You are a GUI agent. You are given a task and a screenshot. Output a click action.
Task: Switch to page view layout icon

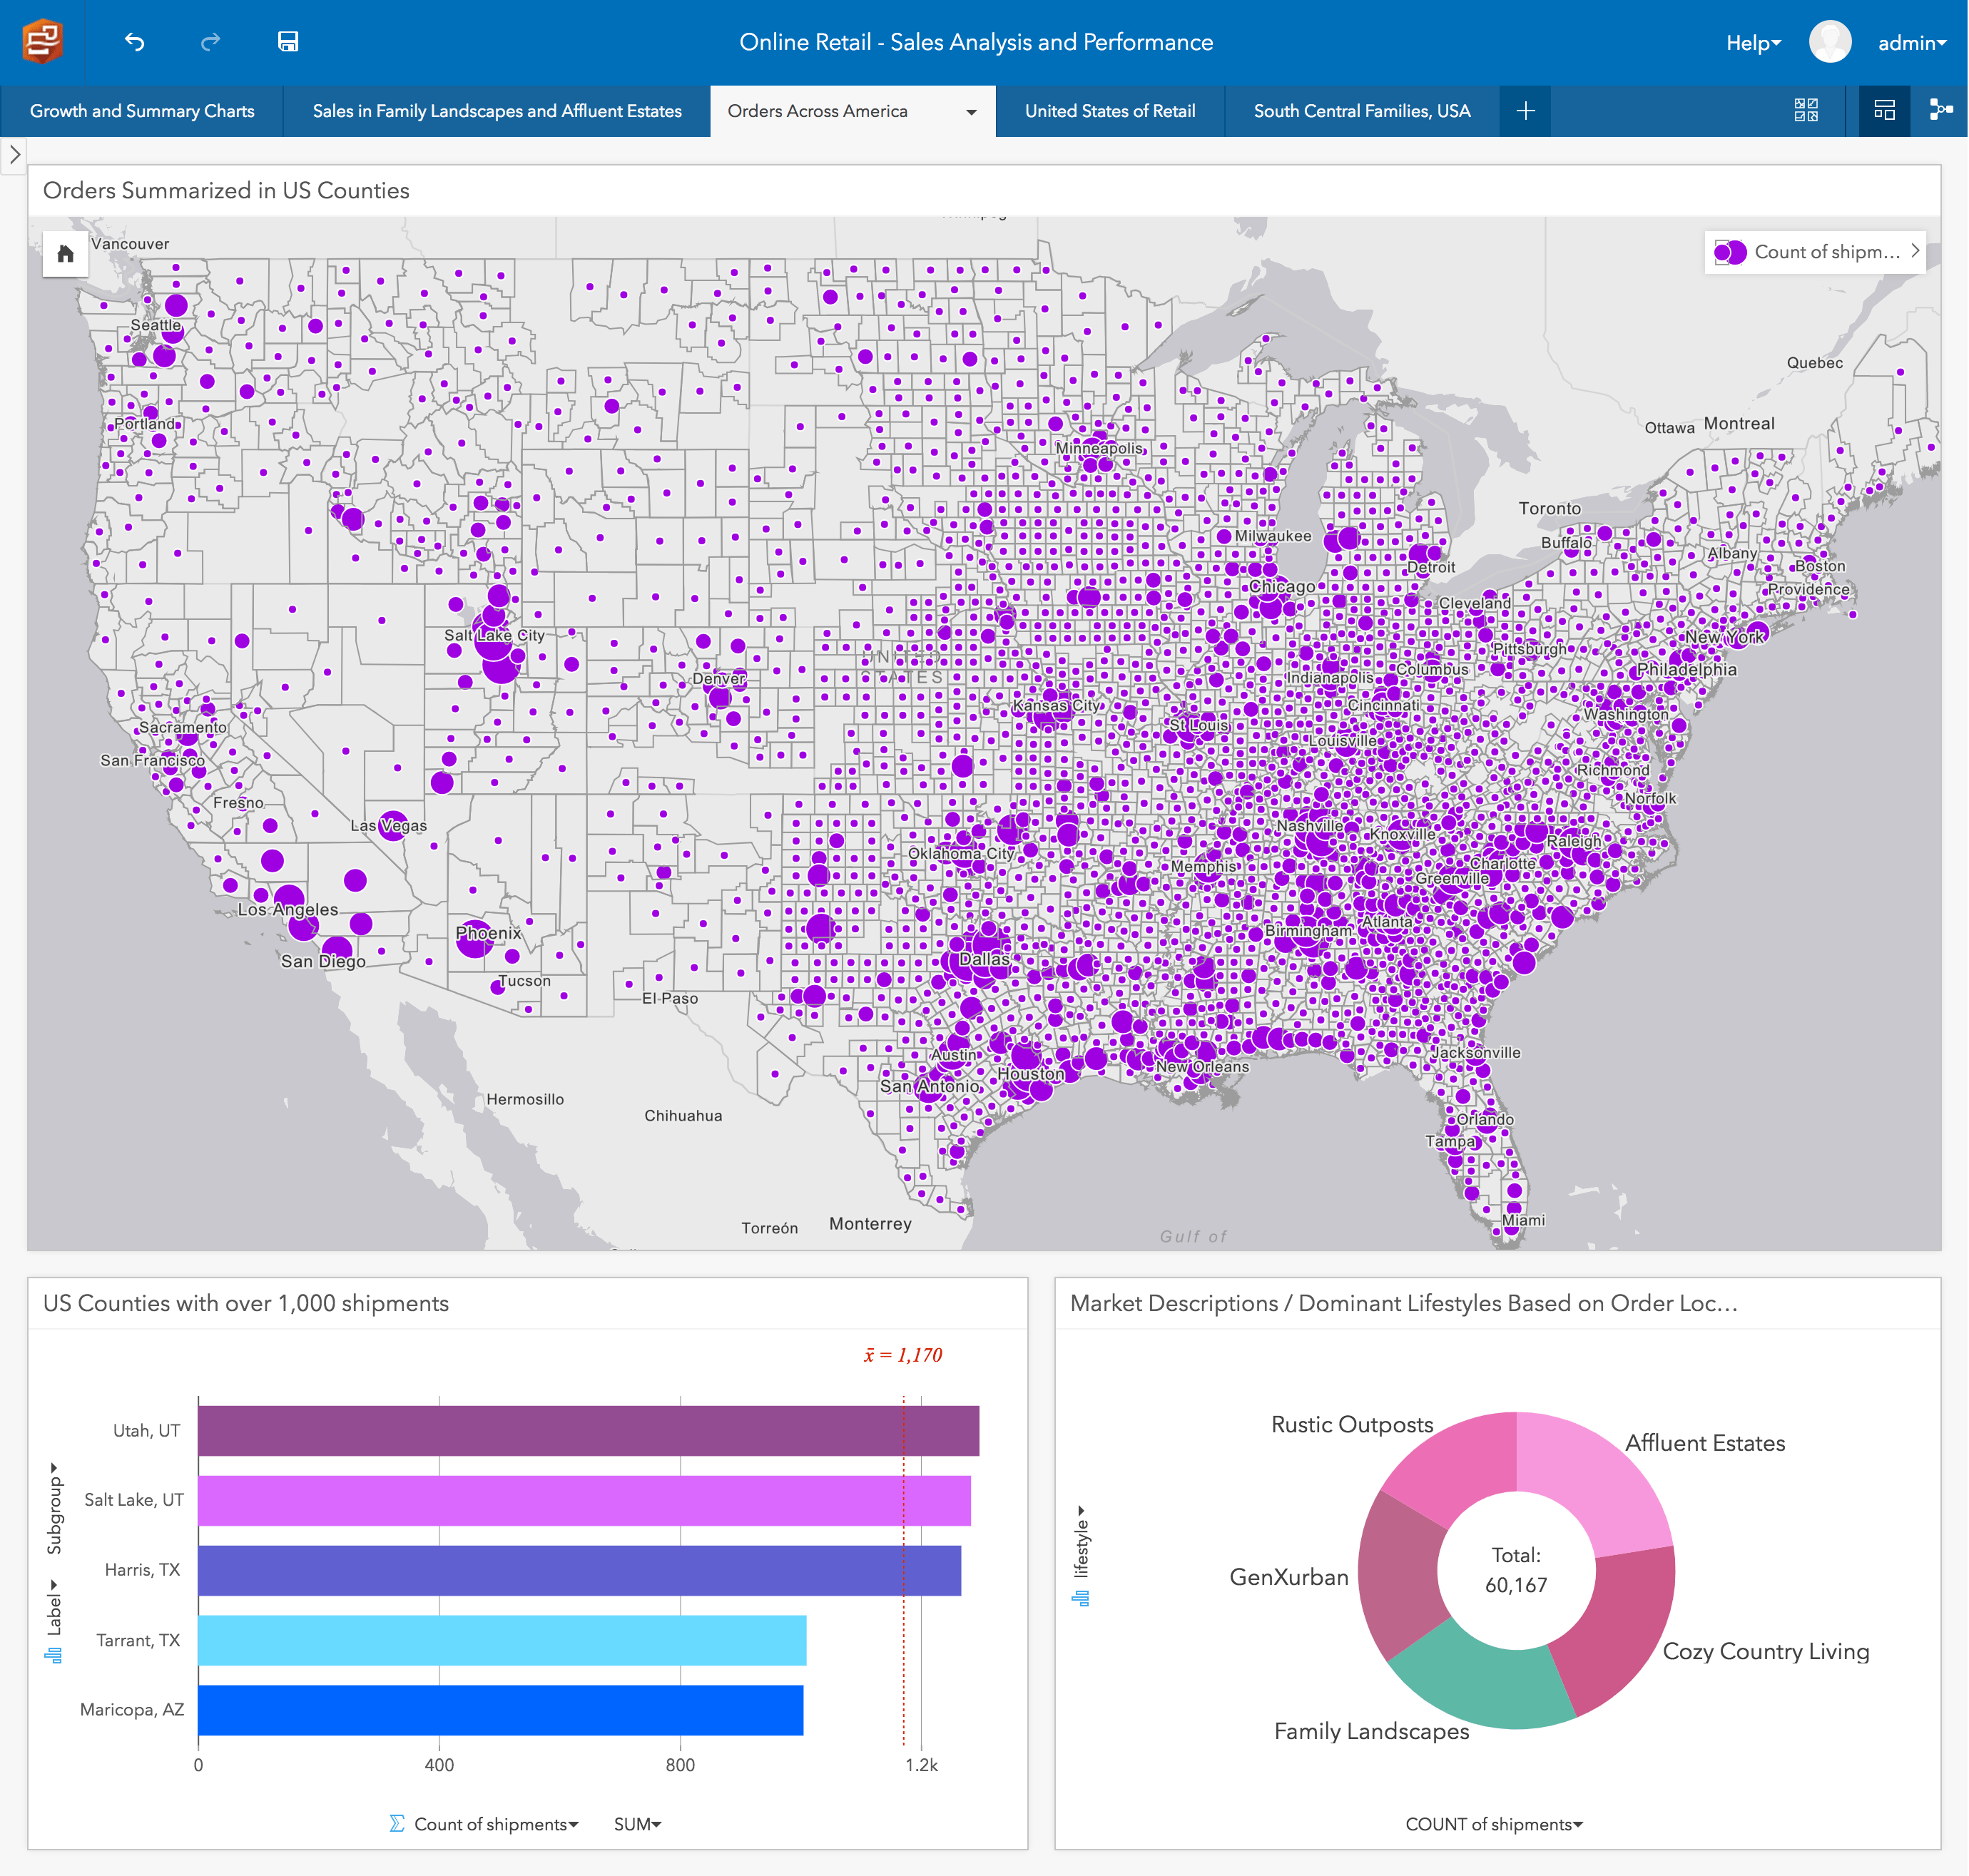pyautogui.click(x=1884, y=110)
